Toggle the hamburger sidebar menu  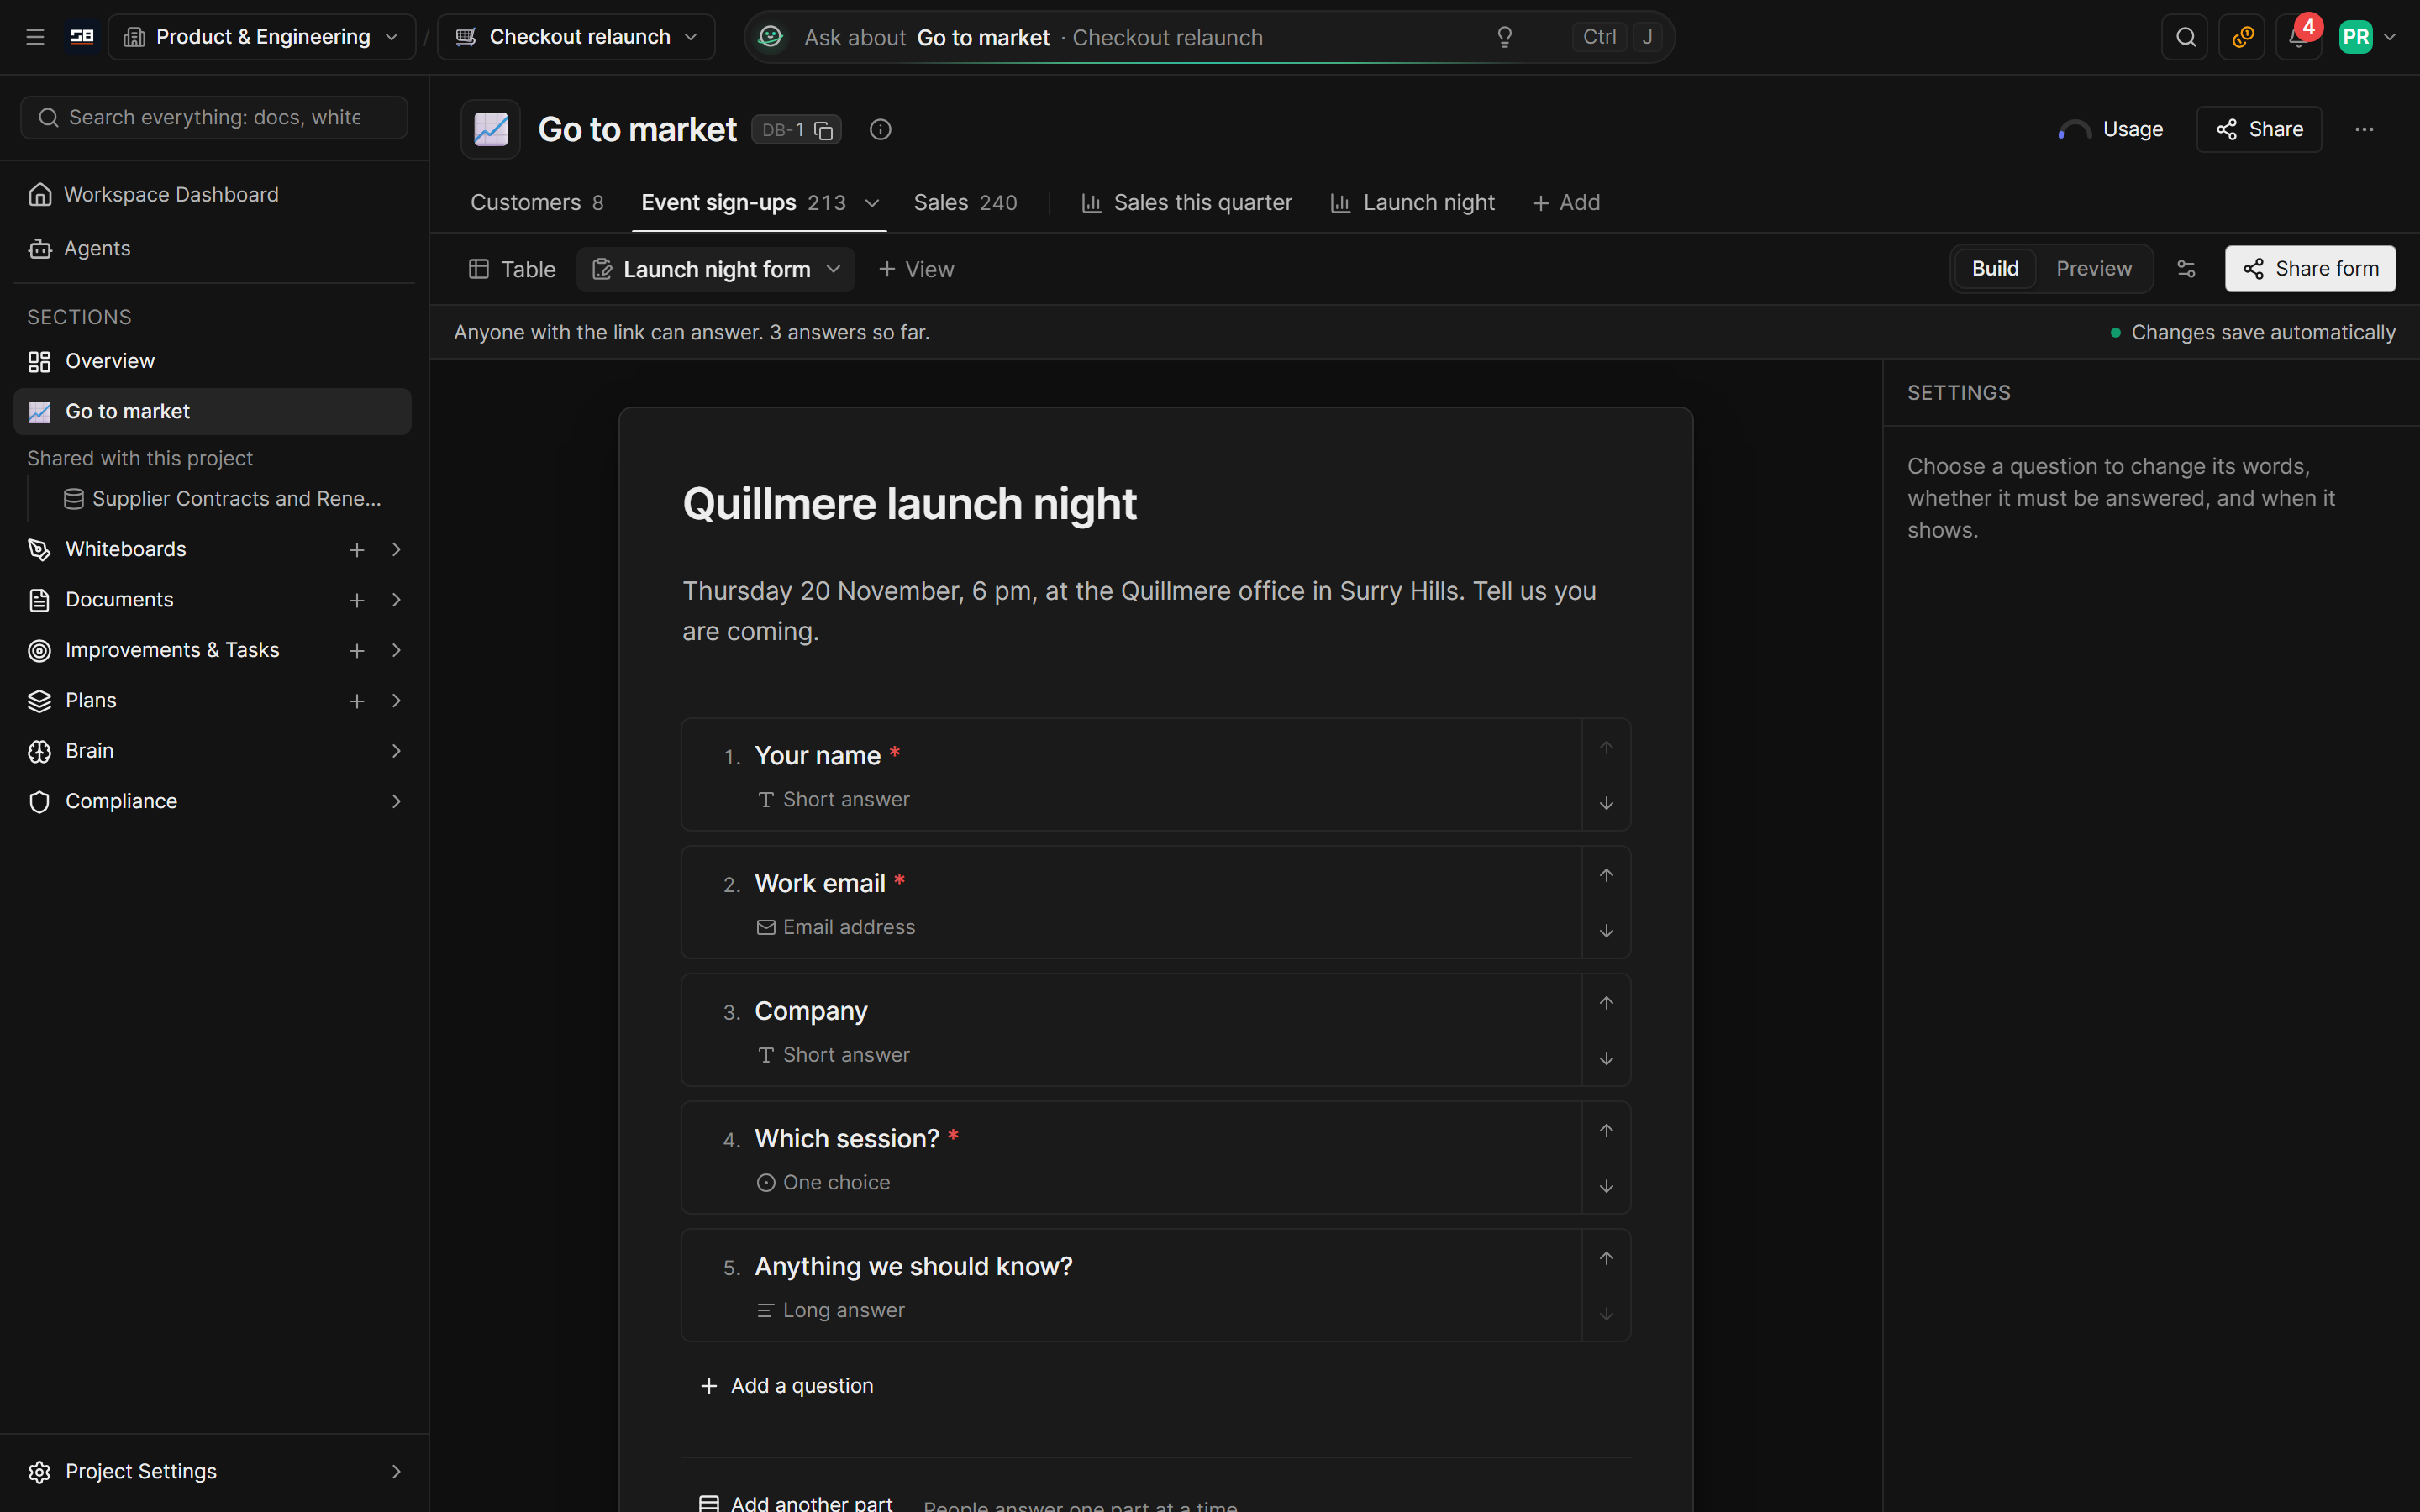[35, 37]
